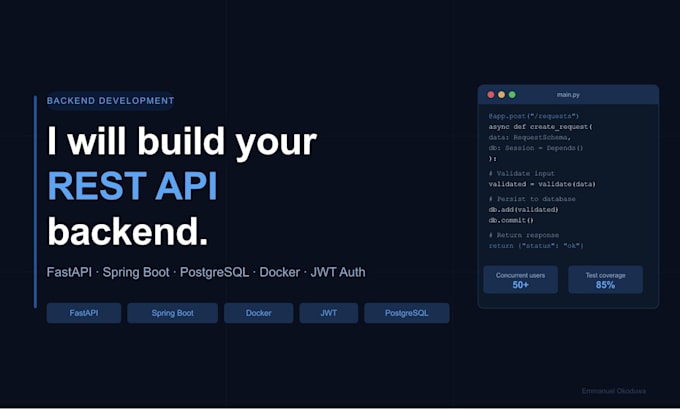Click the FastAPI tag button
The image size is (680, 414).
(x=84, y=313)
